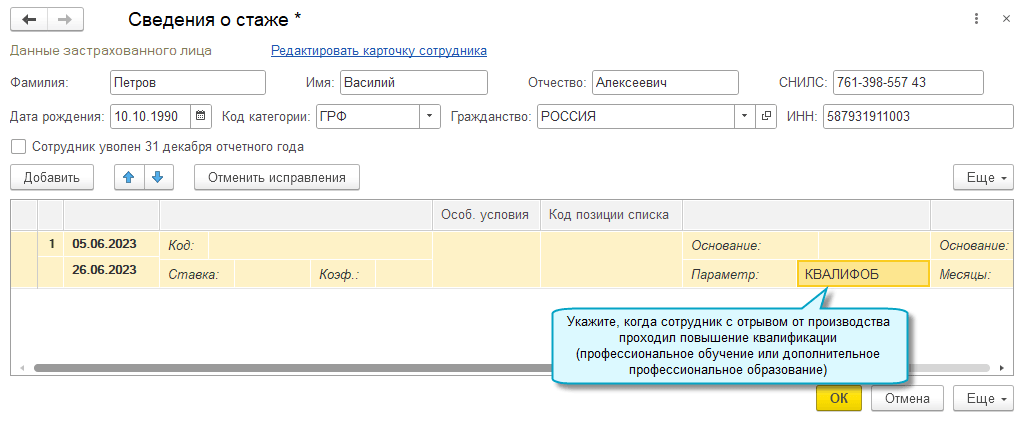The image size is (1021, 421).
Task: Toggle Сотрудник уволен 31 декабря checkbox
Action: click(18, 147)
